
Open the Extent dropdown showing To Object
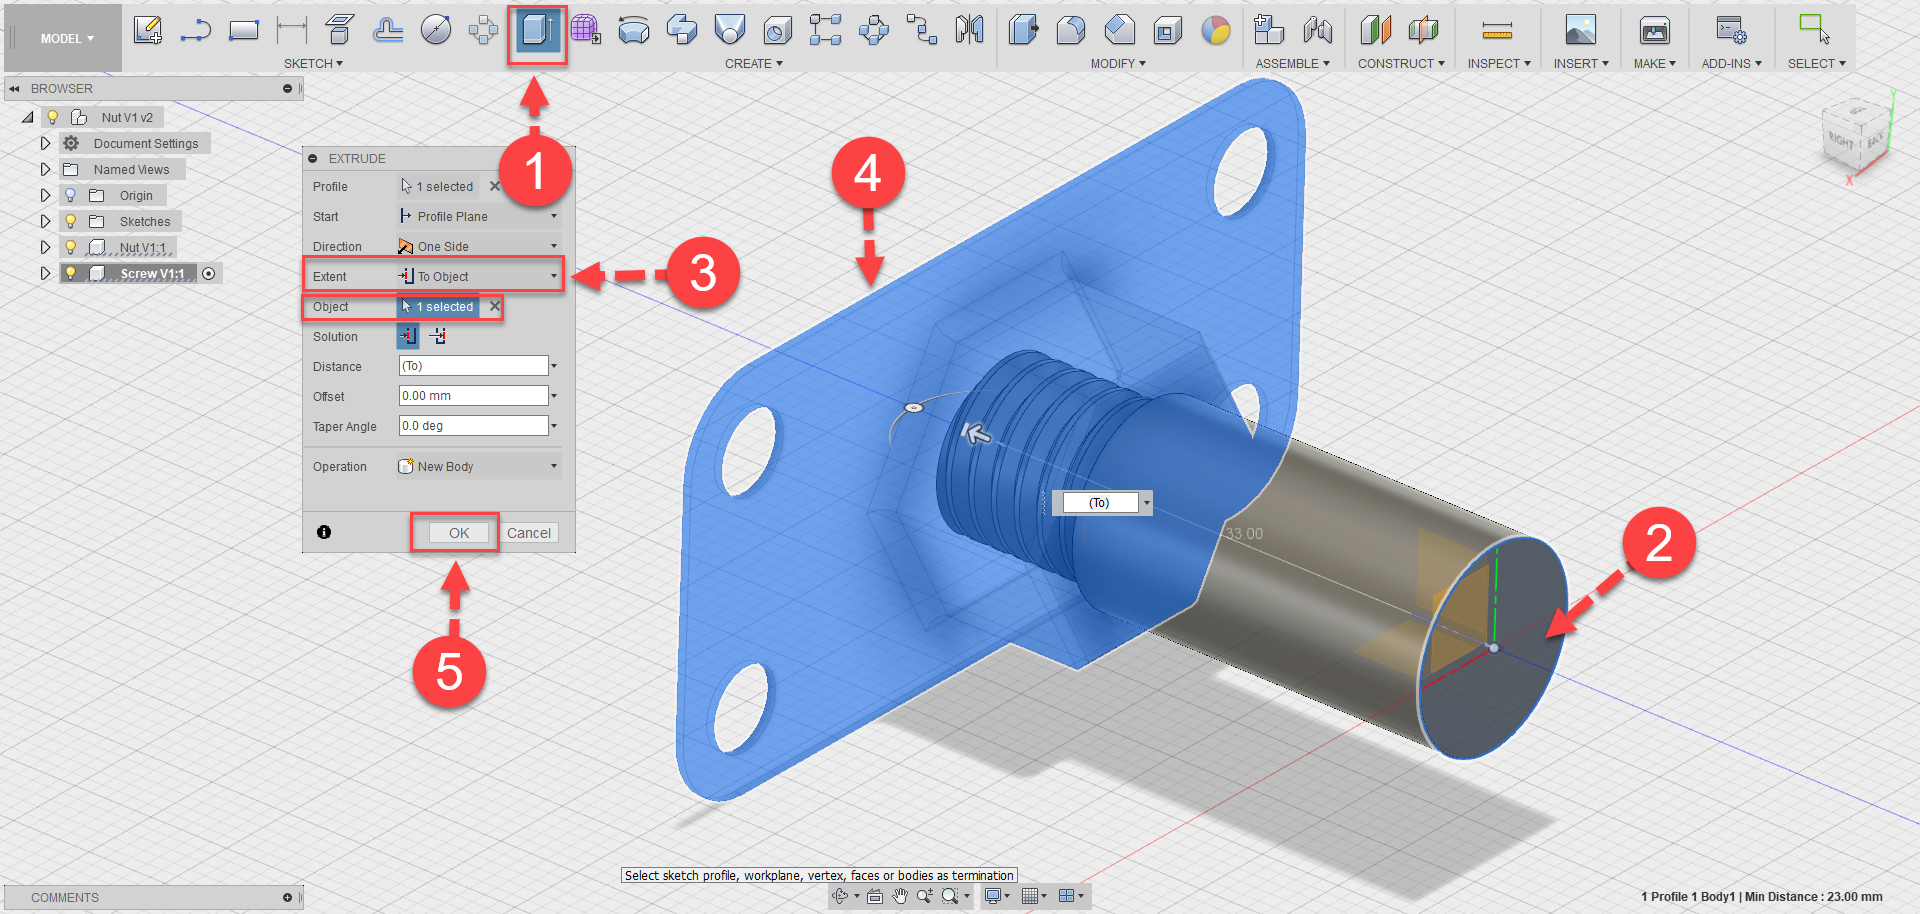pyautogui.click(x=478, y=275)
